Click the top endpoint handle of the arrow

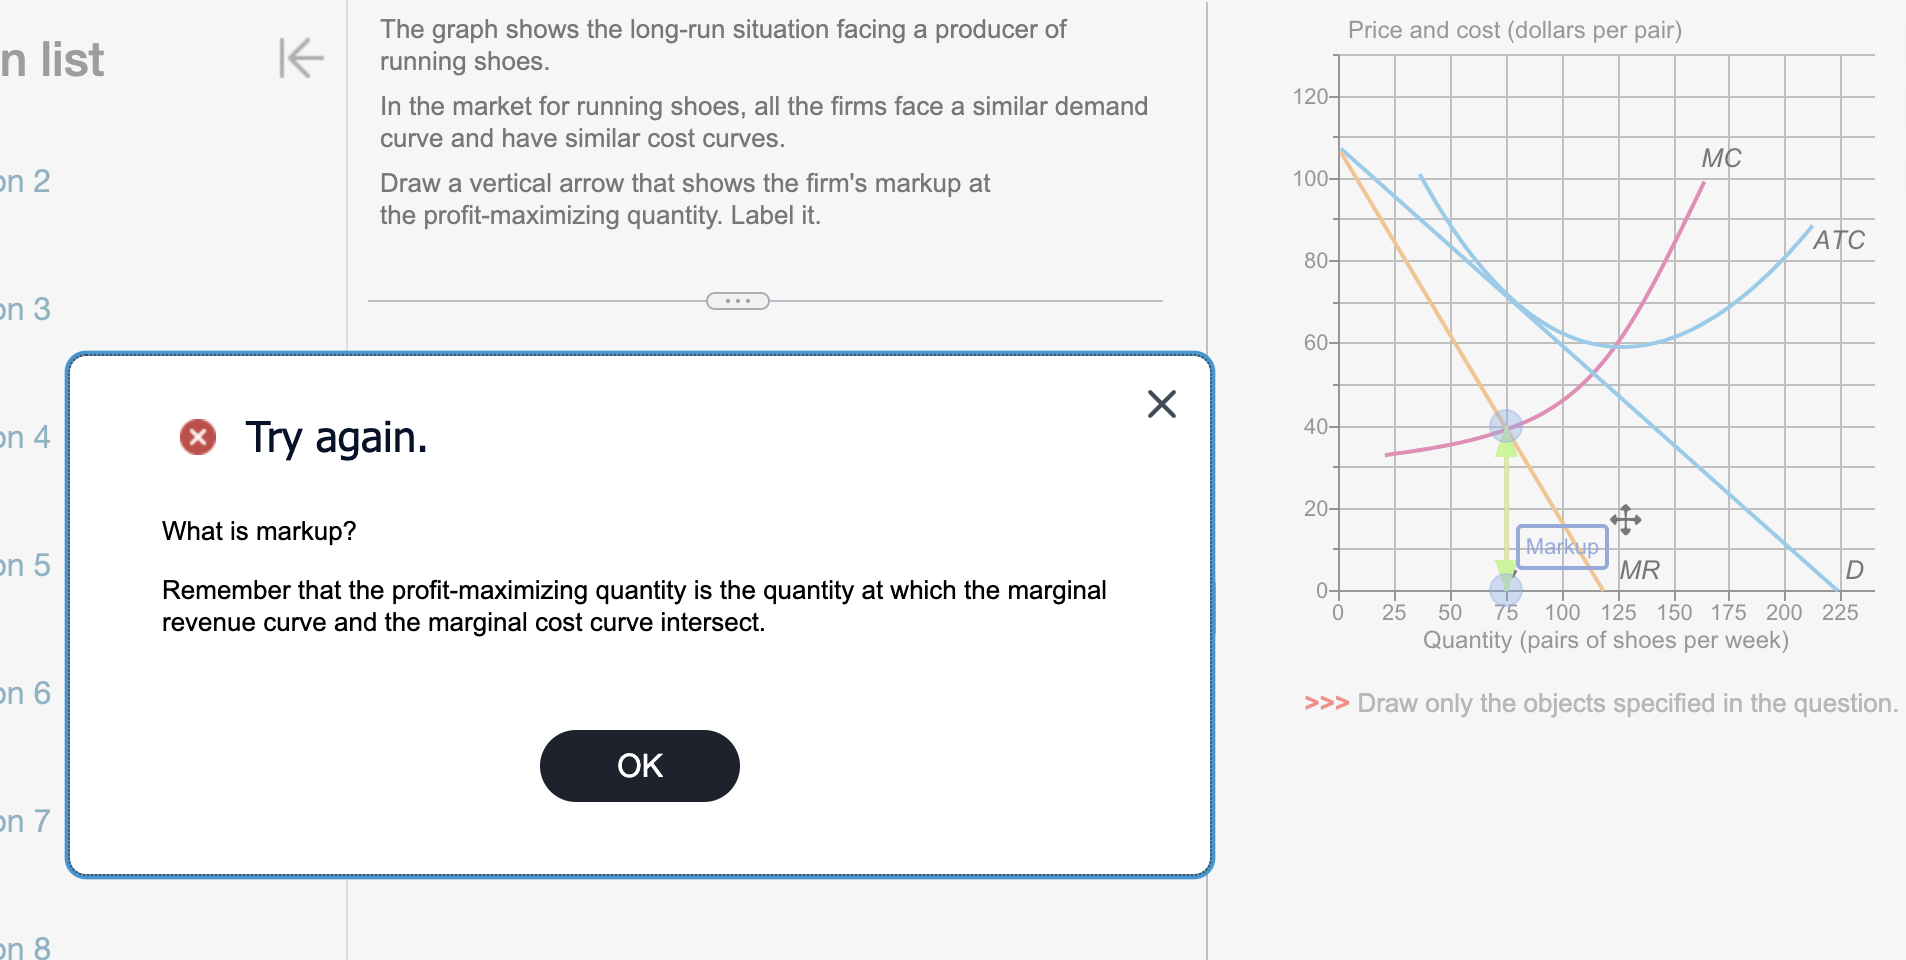(x=1505, y=428)
